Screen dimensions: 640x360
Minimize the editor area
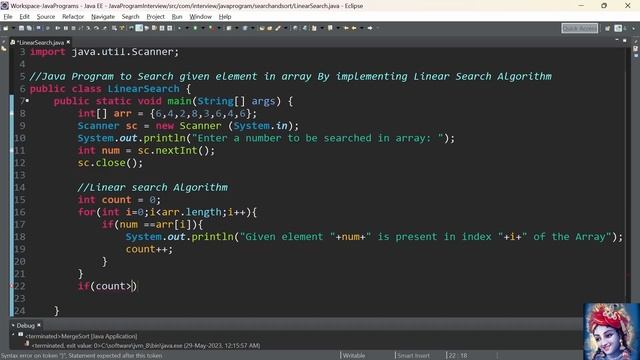click(617, 40)
